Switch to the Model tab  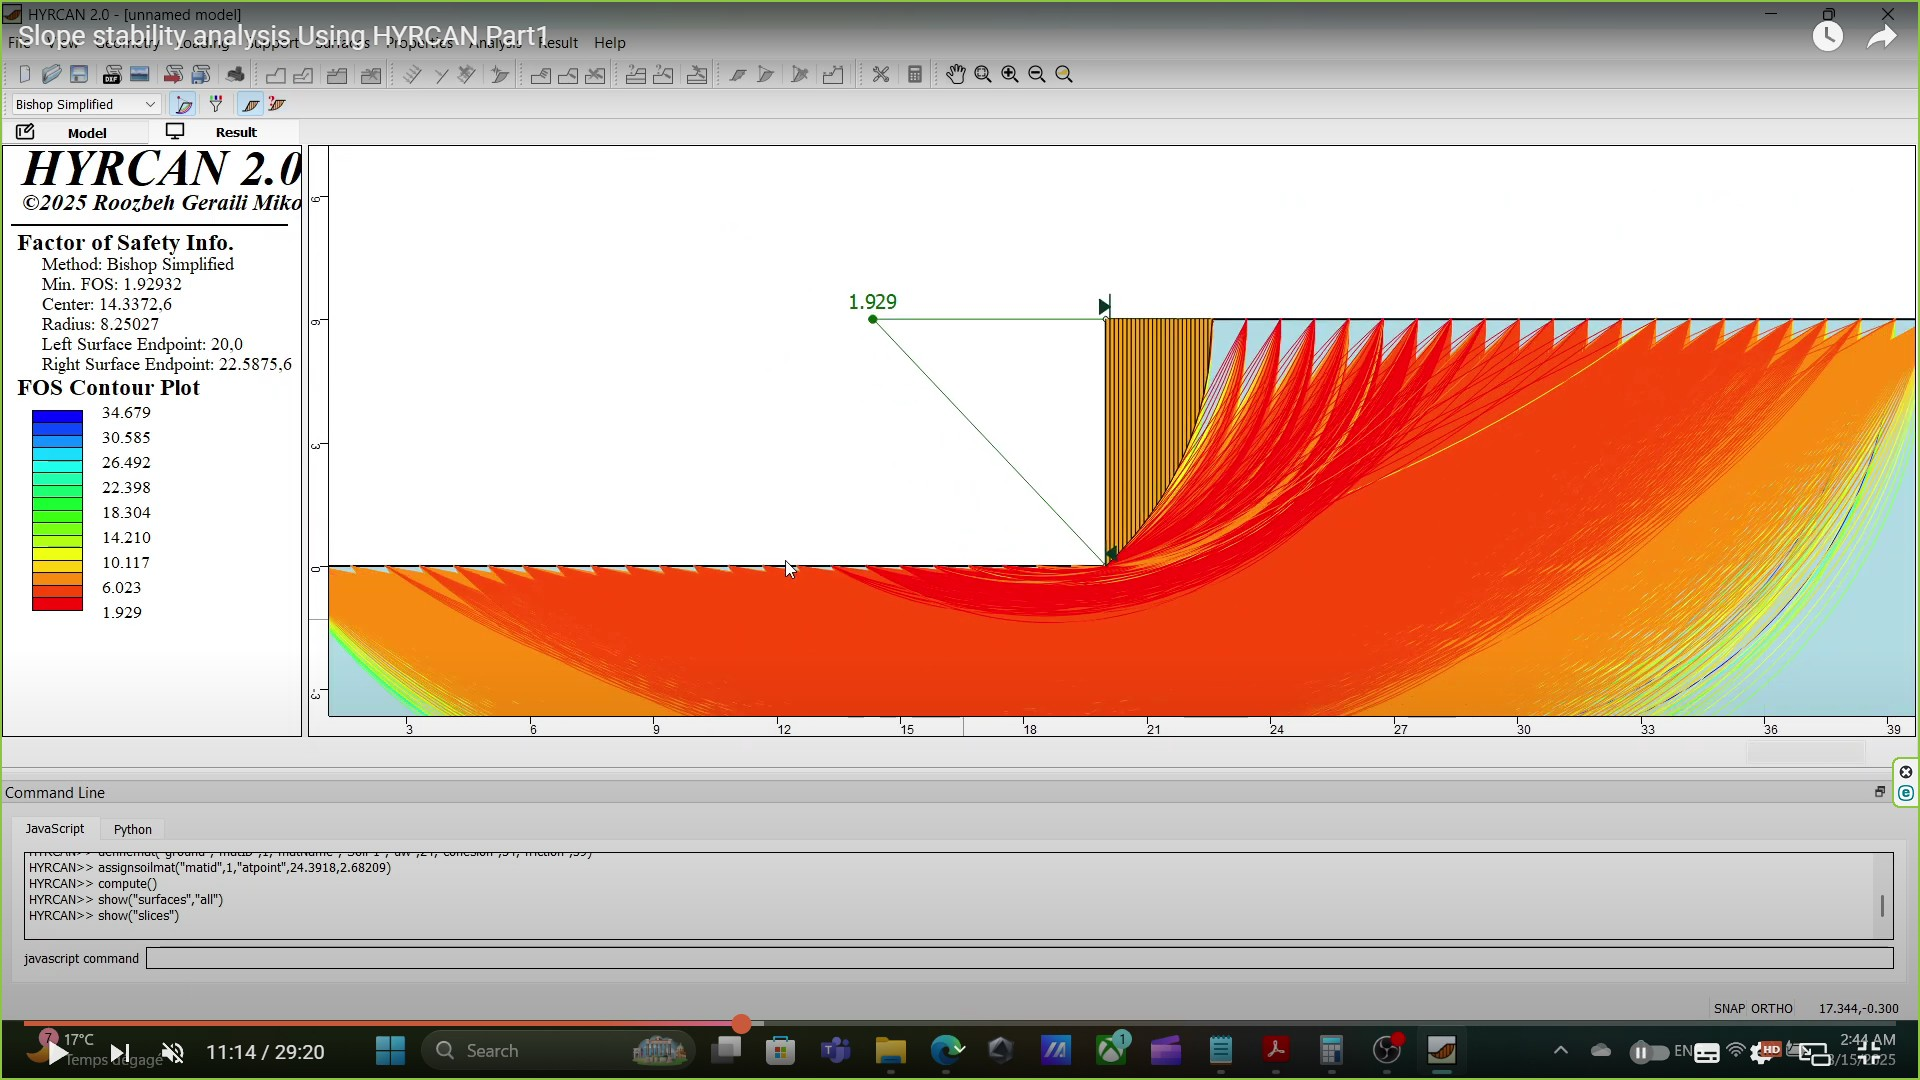coord(76,132)
